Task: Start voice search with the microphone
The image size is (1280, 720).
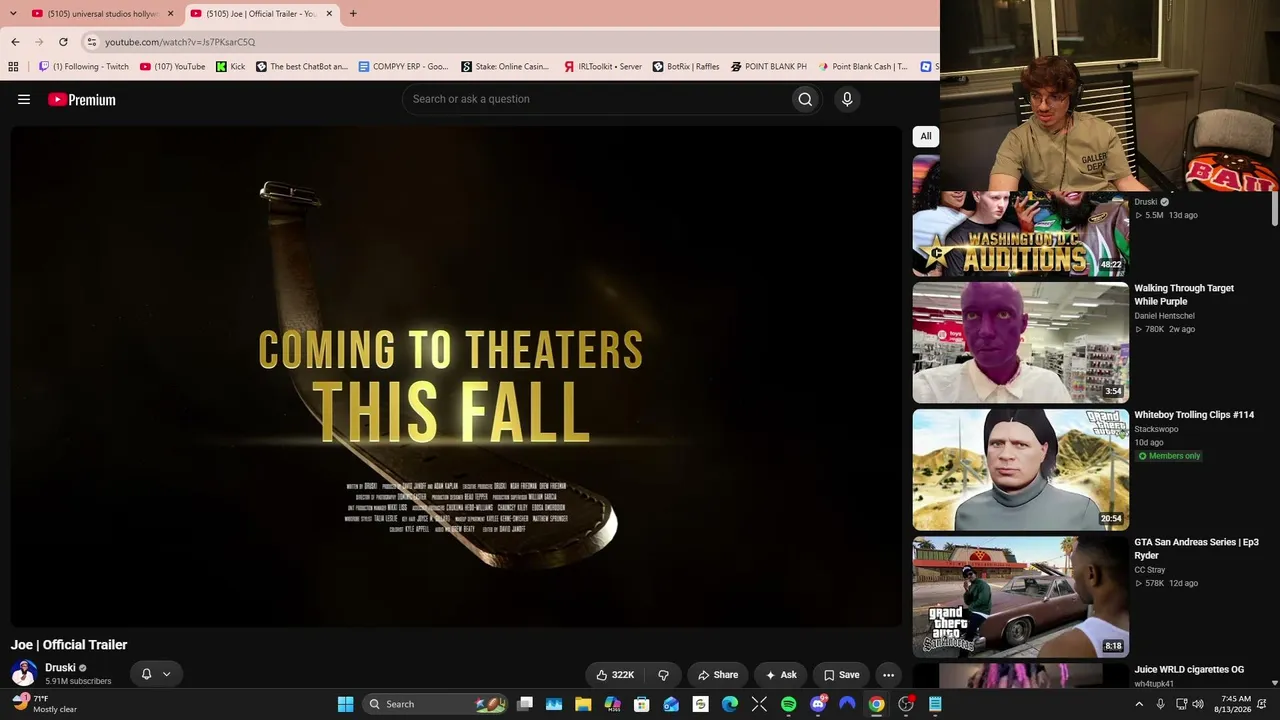Action: coord(847,99)
